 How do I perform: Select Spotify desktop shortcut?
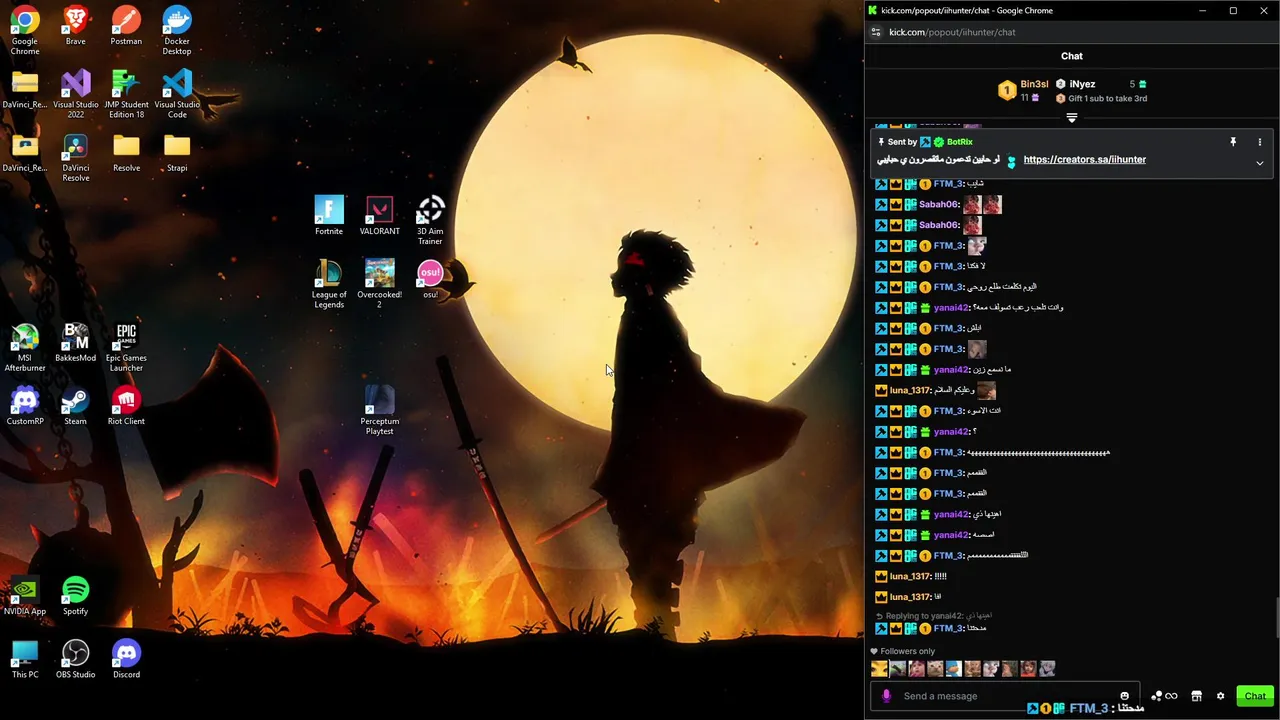75,596
